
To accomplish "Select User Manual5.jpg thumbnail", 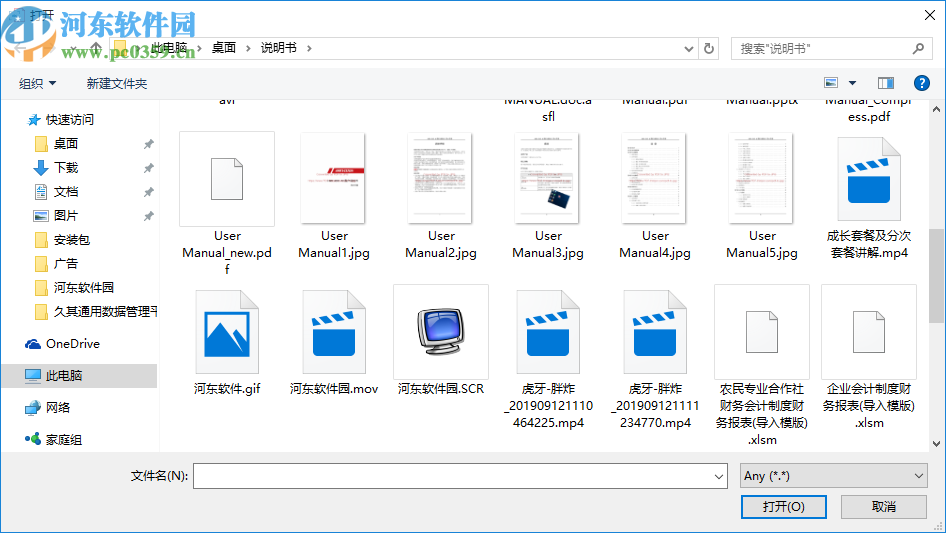I will pyautogui.click(x=762, y=179).
